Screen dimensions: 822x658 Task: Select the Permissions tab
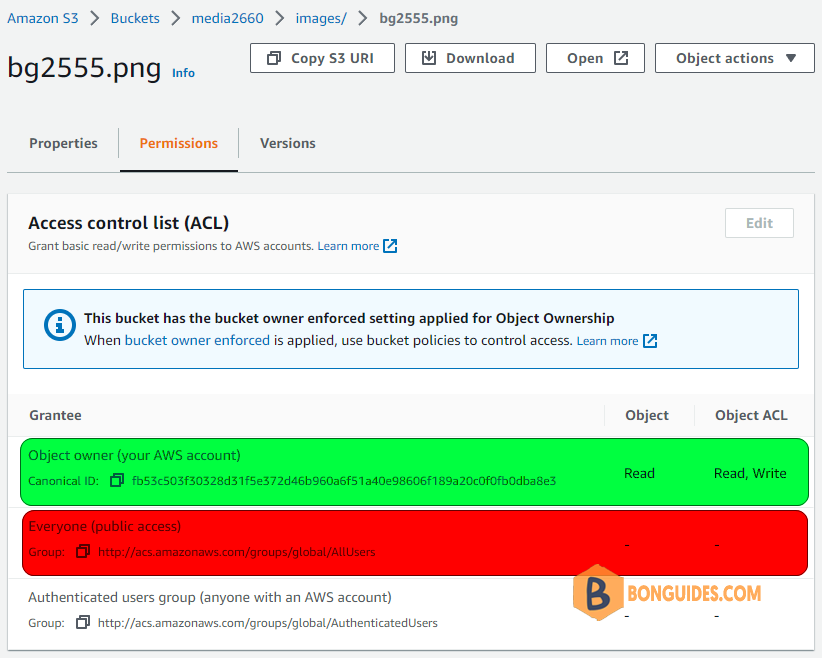click(x=178, y=143)
